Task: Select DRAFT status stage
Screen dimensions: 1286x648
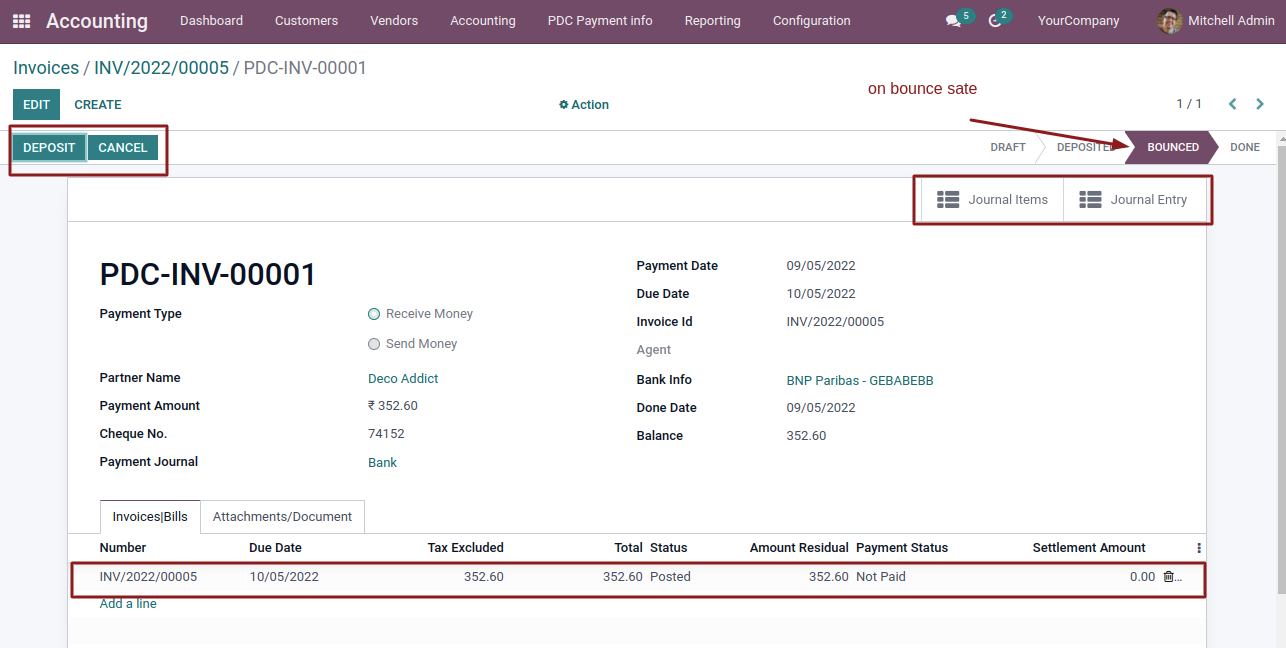Action: pyautogui.click(x=1008, y=147)
